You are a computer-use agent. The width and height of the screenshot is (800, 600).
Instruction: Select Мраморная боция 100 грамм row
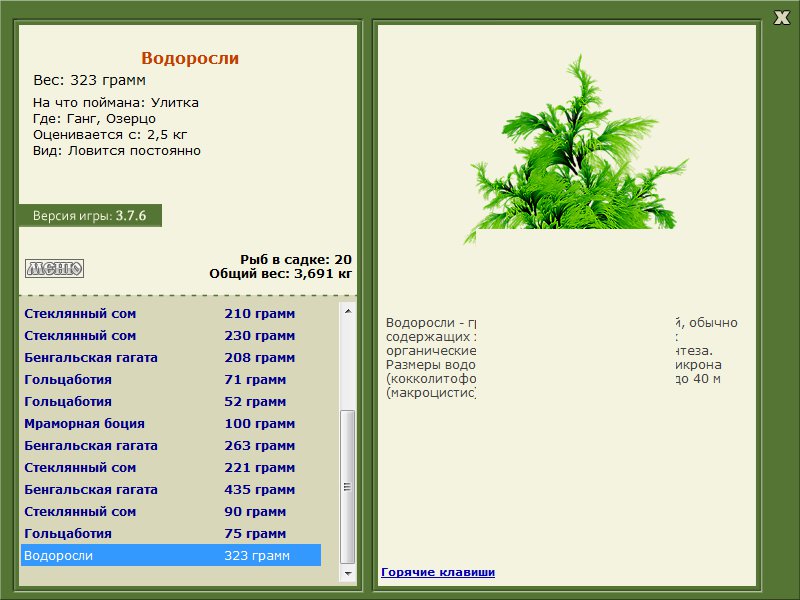coord(171,423)
